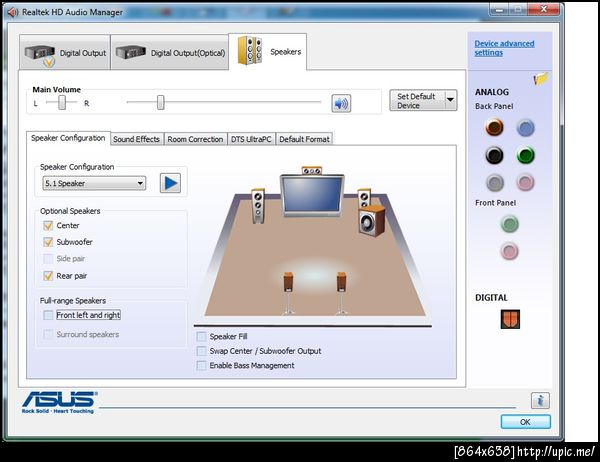This screenshot has height=462, width=600.
Task: Click the L/R balance slider handle
Action: click(62, 103)
